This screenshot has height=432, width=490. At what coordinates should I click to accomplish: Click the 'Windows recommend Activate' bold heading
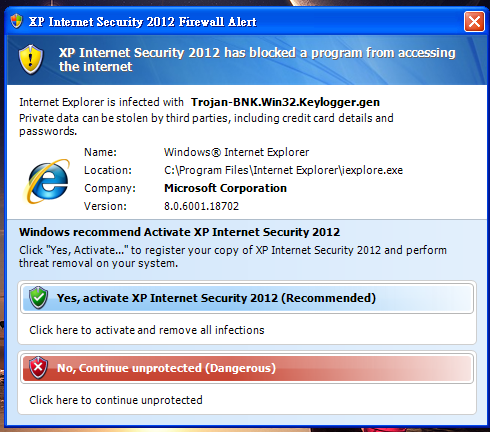click(x=179, y=232)
